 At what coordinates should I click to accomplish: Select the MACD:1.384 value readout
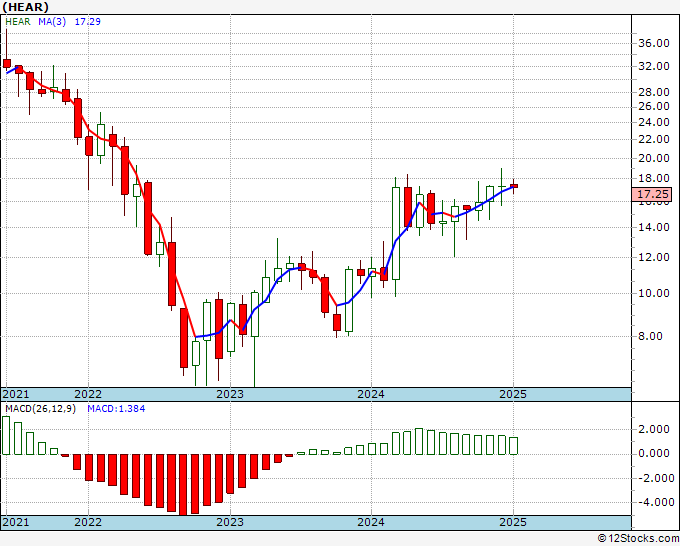coord(116,409)
